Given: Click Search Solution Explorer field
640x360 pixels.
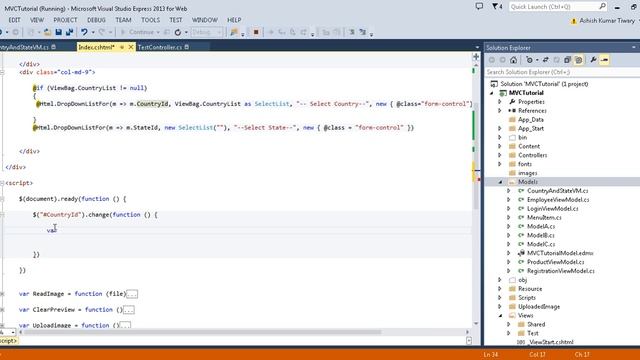Looking at the screenshot, I should [562, 72].
